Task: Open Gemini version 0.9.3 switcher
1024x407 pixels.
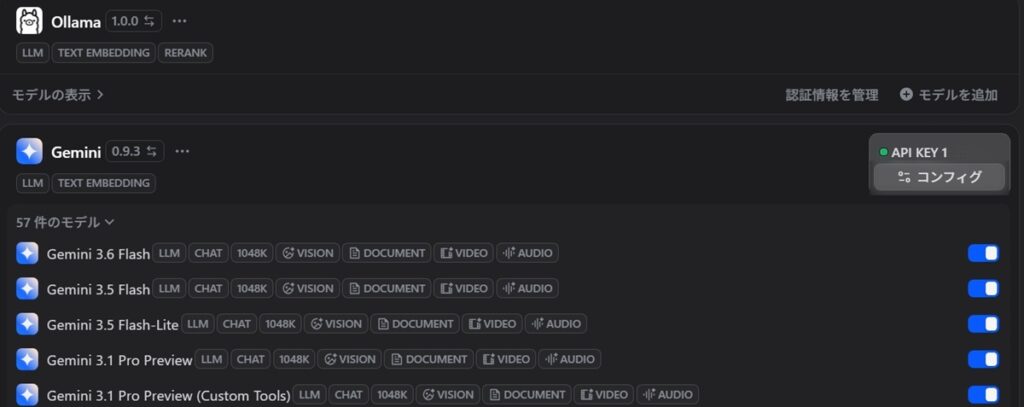Action: [x=135, y=152]
